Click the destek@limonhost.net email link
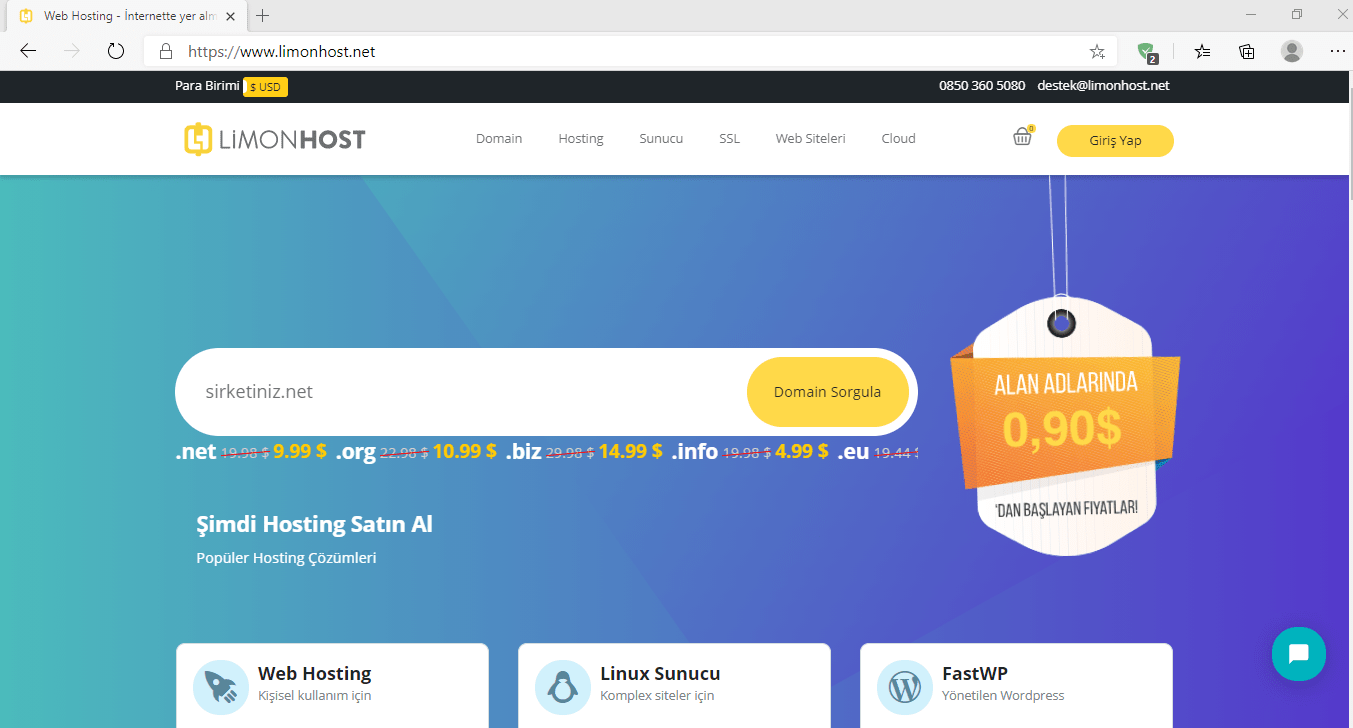The image size is (1353, 728). (x=1103, y=86)
